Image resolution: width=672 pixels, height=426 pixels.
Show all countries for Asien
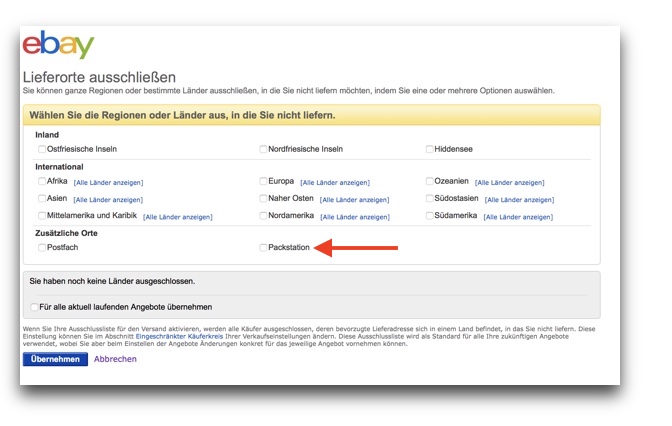coord(108,200)
